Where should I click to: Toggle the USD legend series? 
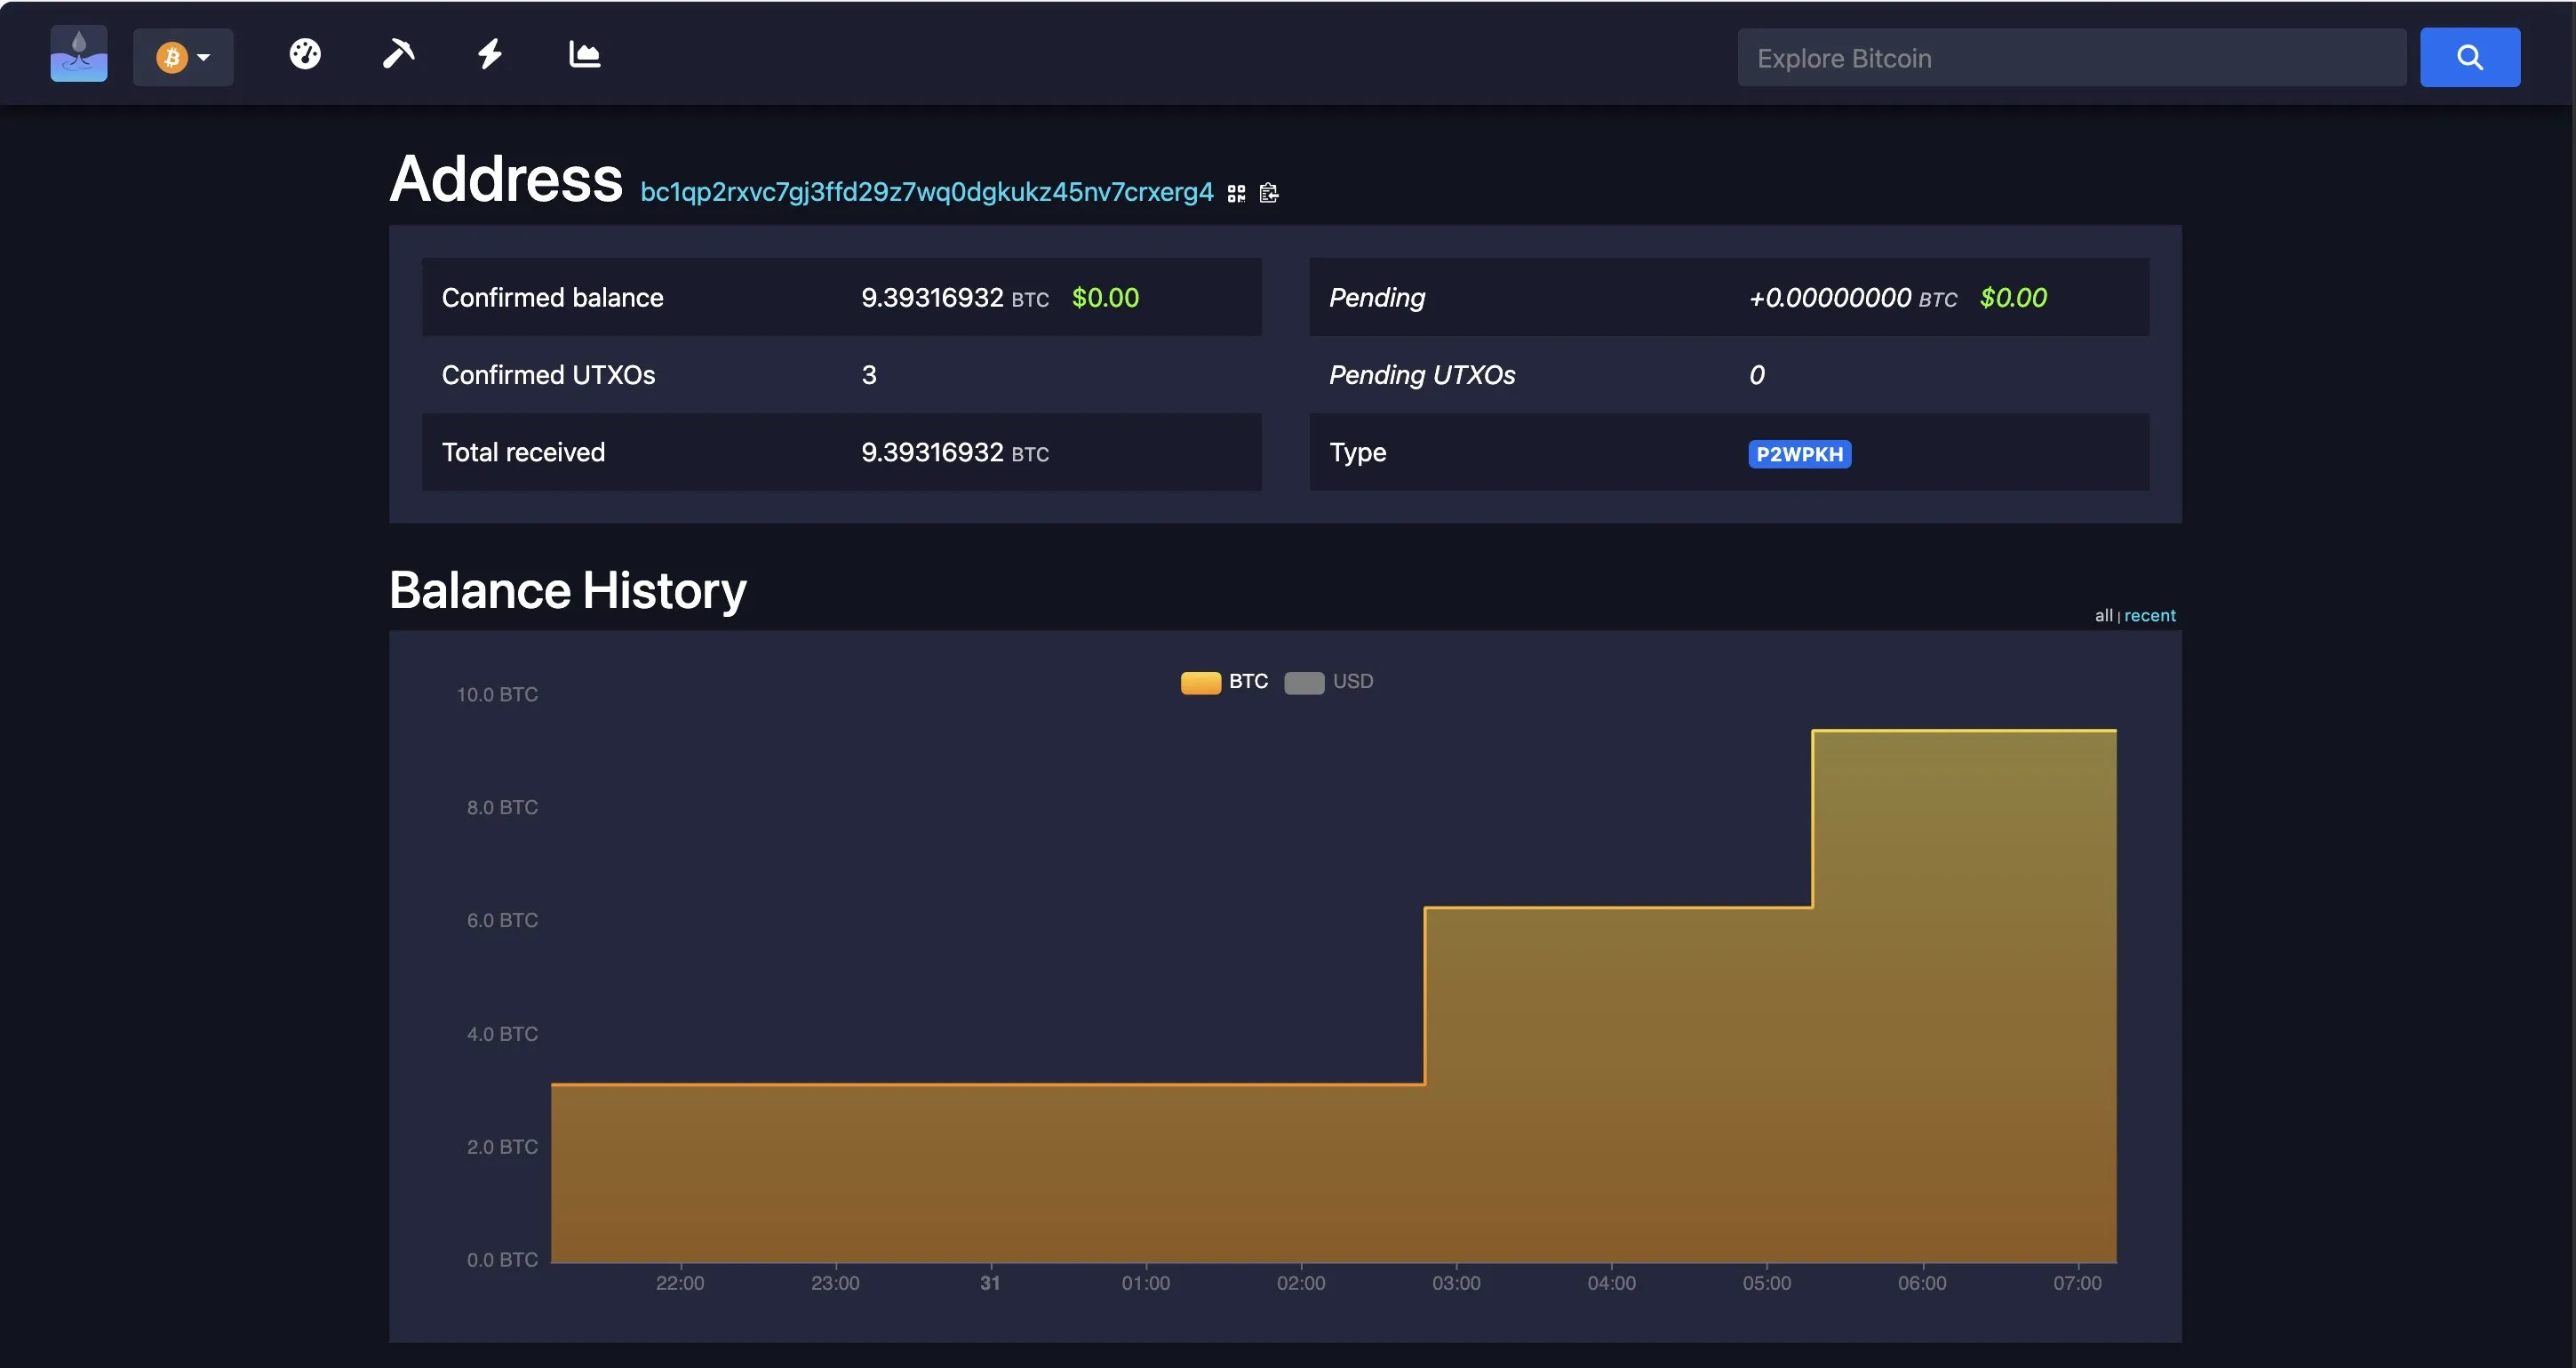pyautogui.click(x=1329, y=682)
